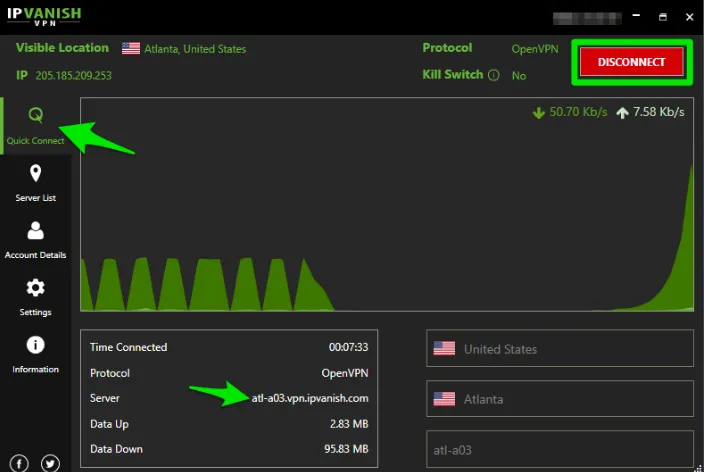Open Account Details person icon
Viewport: 704px width, 472px height.
pyautogui.click(x=35, y=231)
